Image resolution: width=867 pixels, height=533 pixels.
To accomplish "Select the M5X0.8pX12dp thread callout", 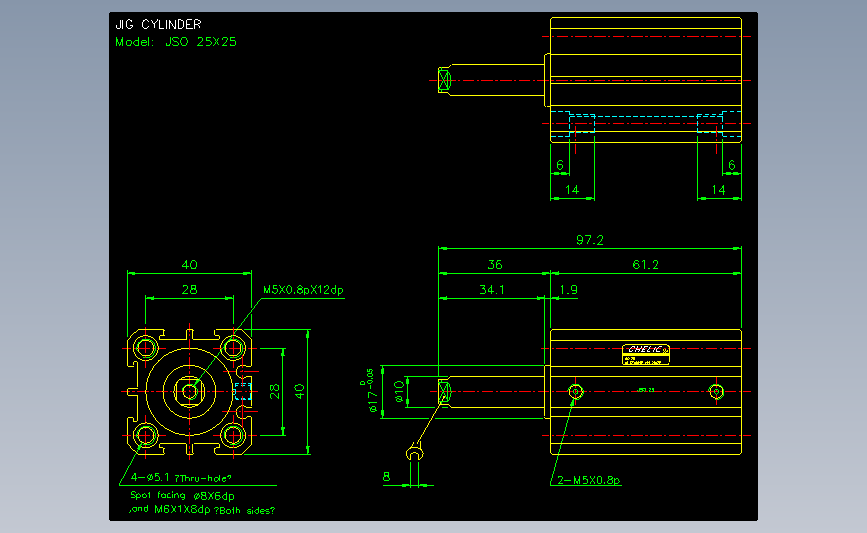I will 303,290.
